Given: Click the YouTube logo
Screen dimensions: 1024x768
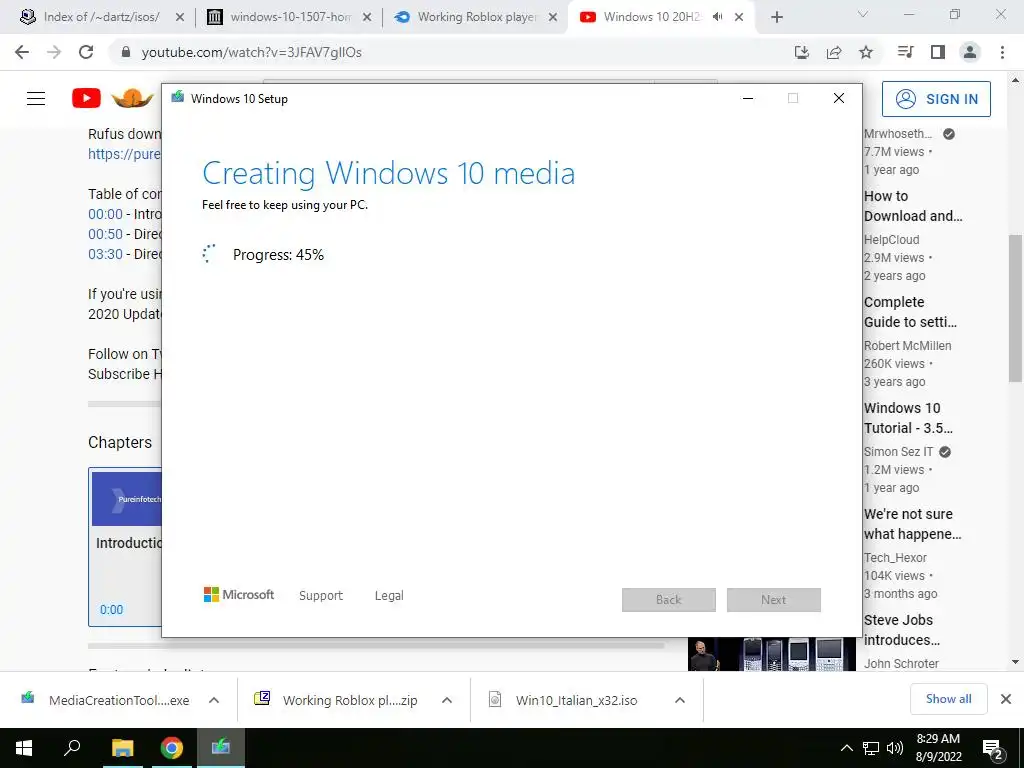Looking at the screenshot, I should [x=86, y=99].
